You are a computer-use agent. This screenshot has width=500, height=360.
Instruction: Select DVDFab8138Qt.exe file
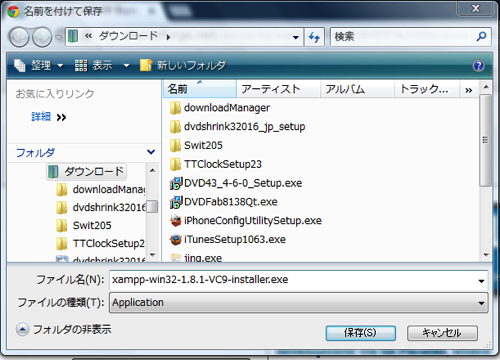click(x=223, y=202)
